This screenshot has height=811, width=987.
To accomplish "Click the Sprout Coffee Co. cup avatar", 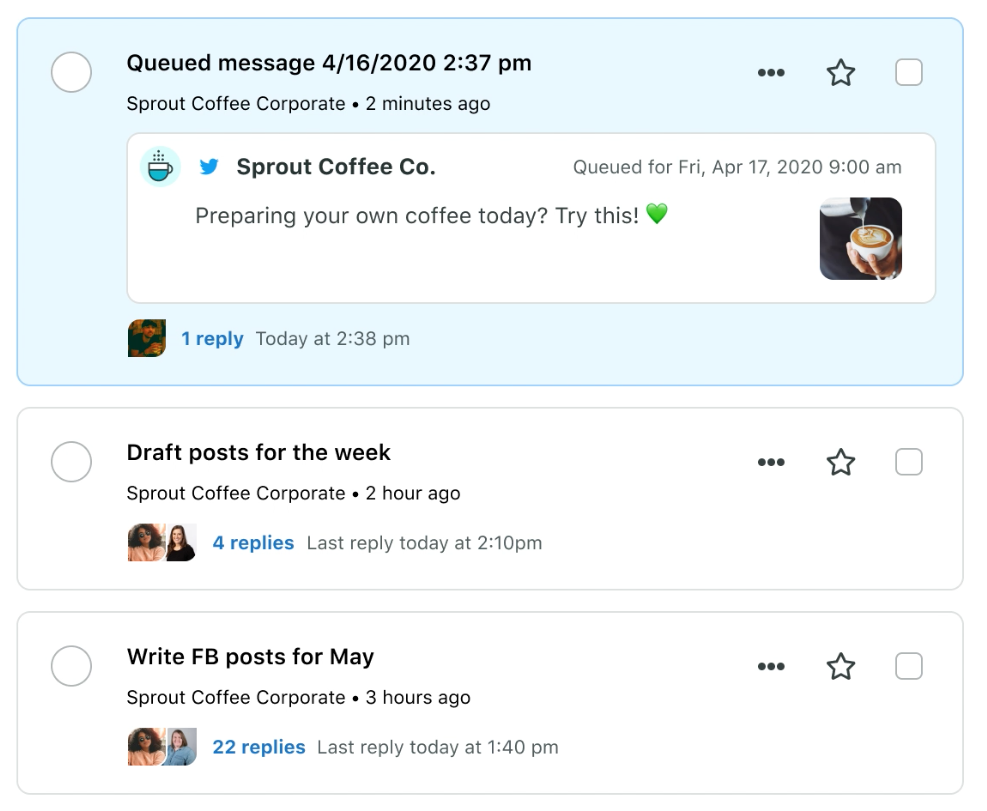I will 160,167.
